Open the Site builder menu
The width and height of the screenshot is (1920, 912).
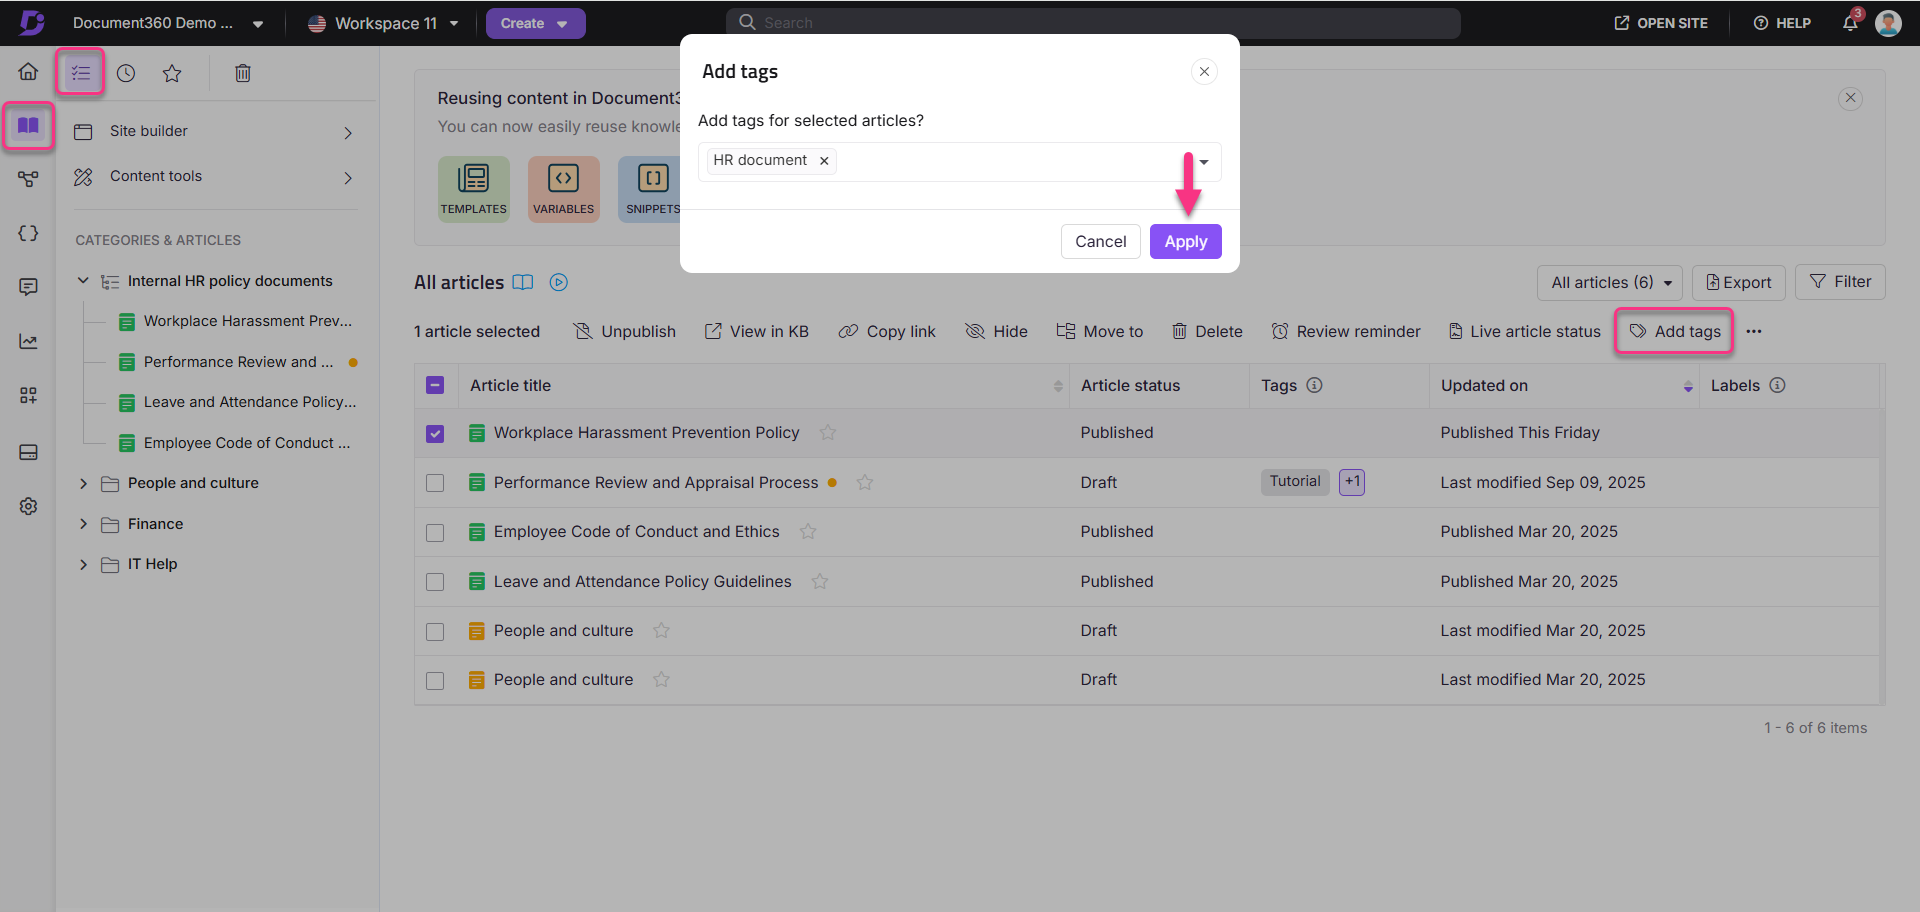[x=214, y=132]
